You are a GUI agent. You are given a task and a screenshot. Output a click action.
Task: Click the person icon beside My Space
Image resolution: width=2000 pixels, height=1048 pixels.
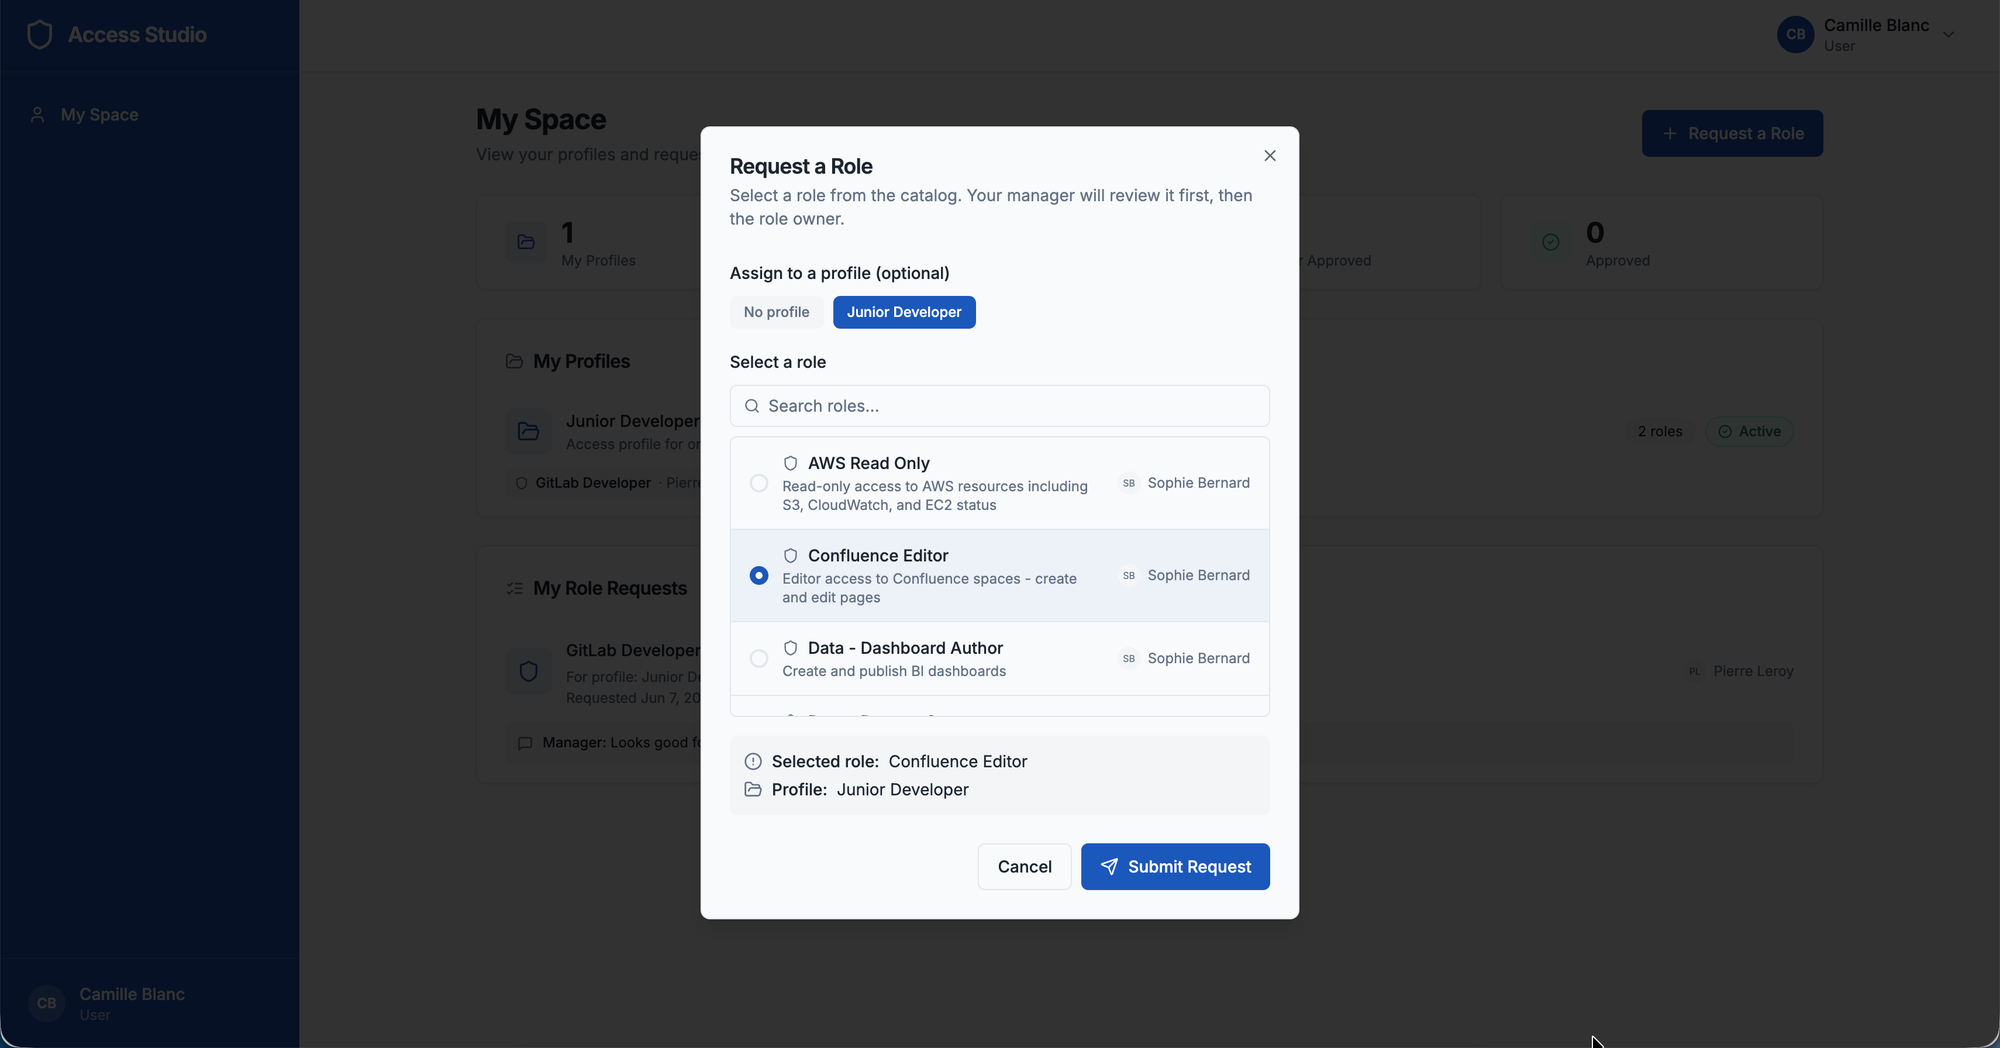(x=38, y=115)
